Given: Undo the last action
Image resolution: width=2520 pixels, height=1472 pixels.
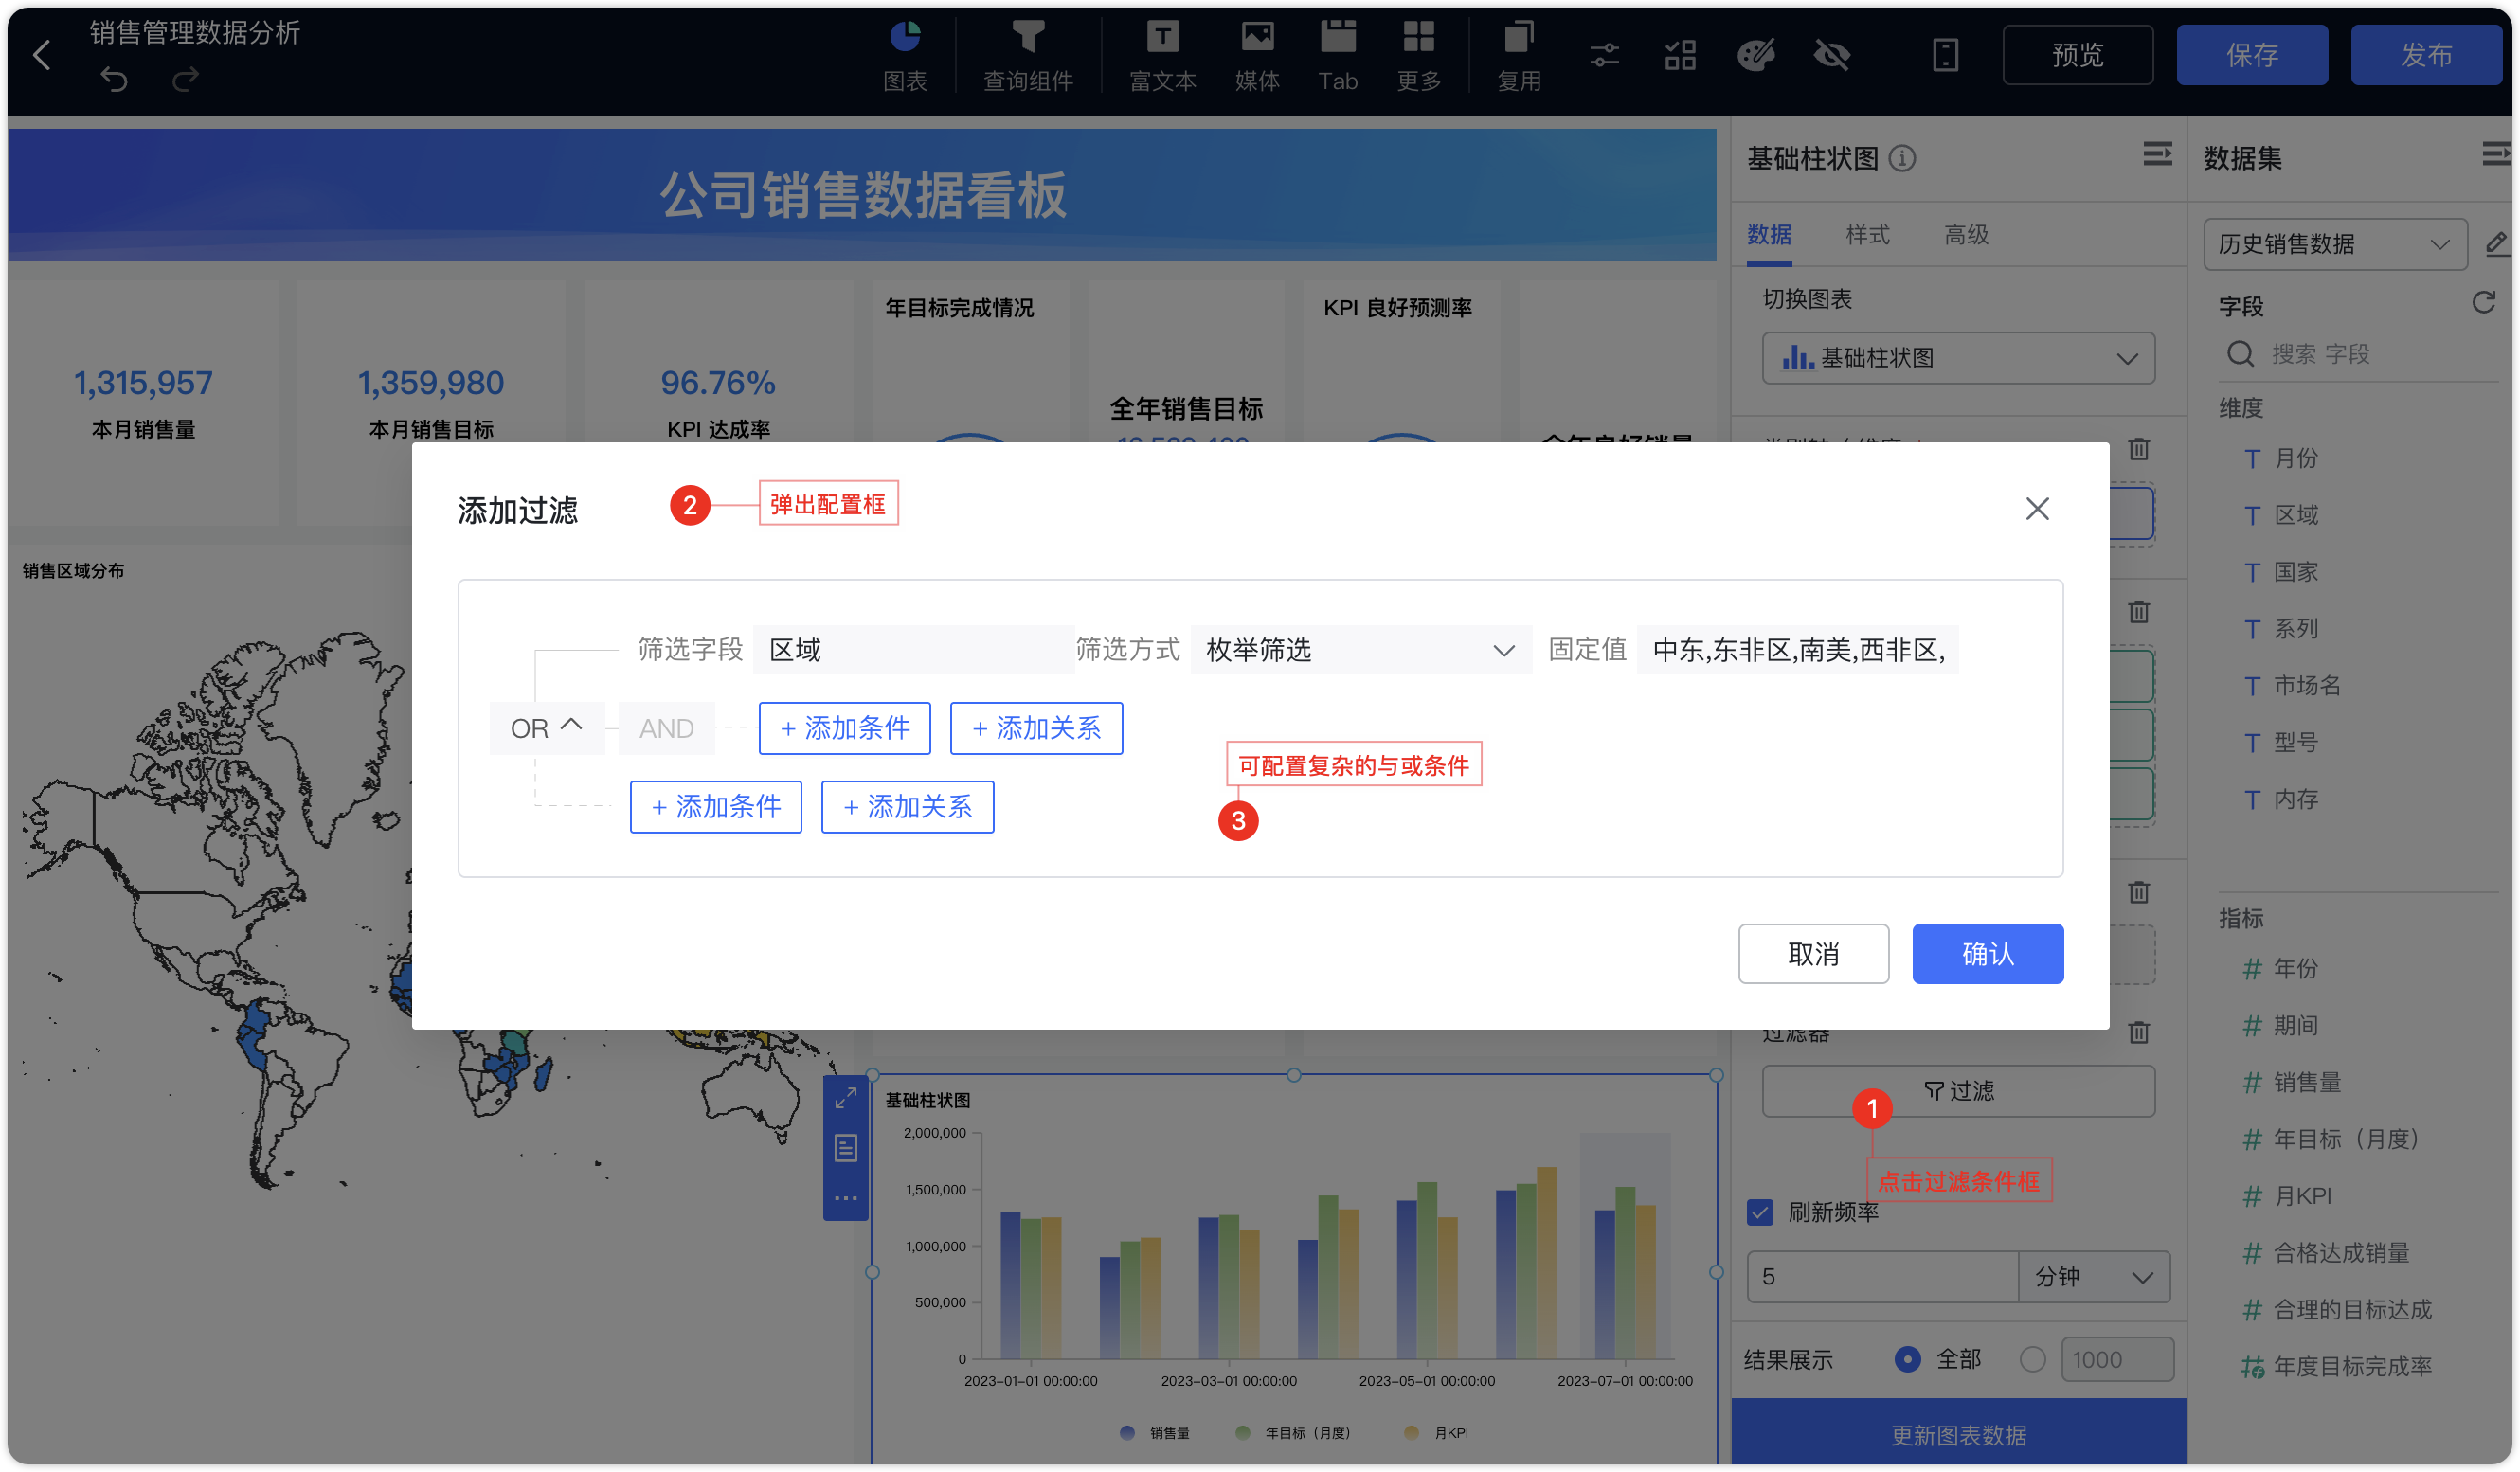Looking at the screenshot, I should pyautogui.click(x=114, y=79).
